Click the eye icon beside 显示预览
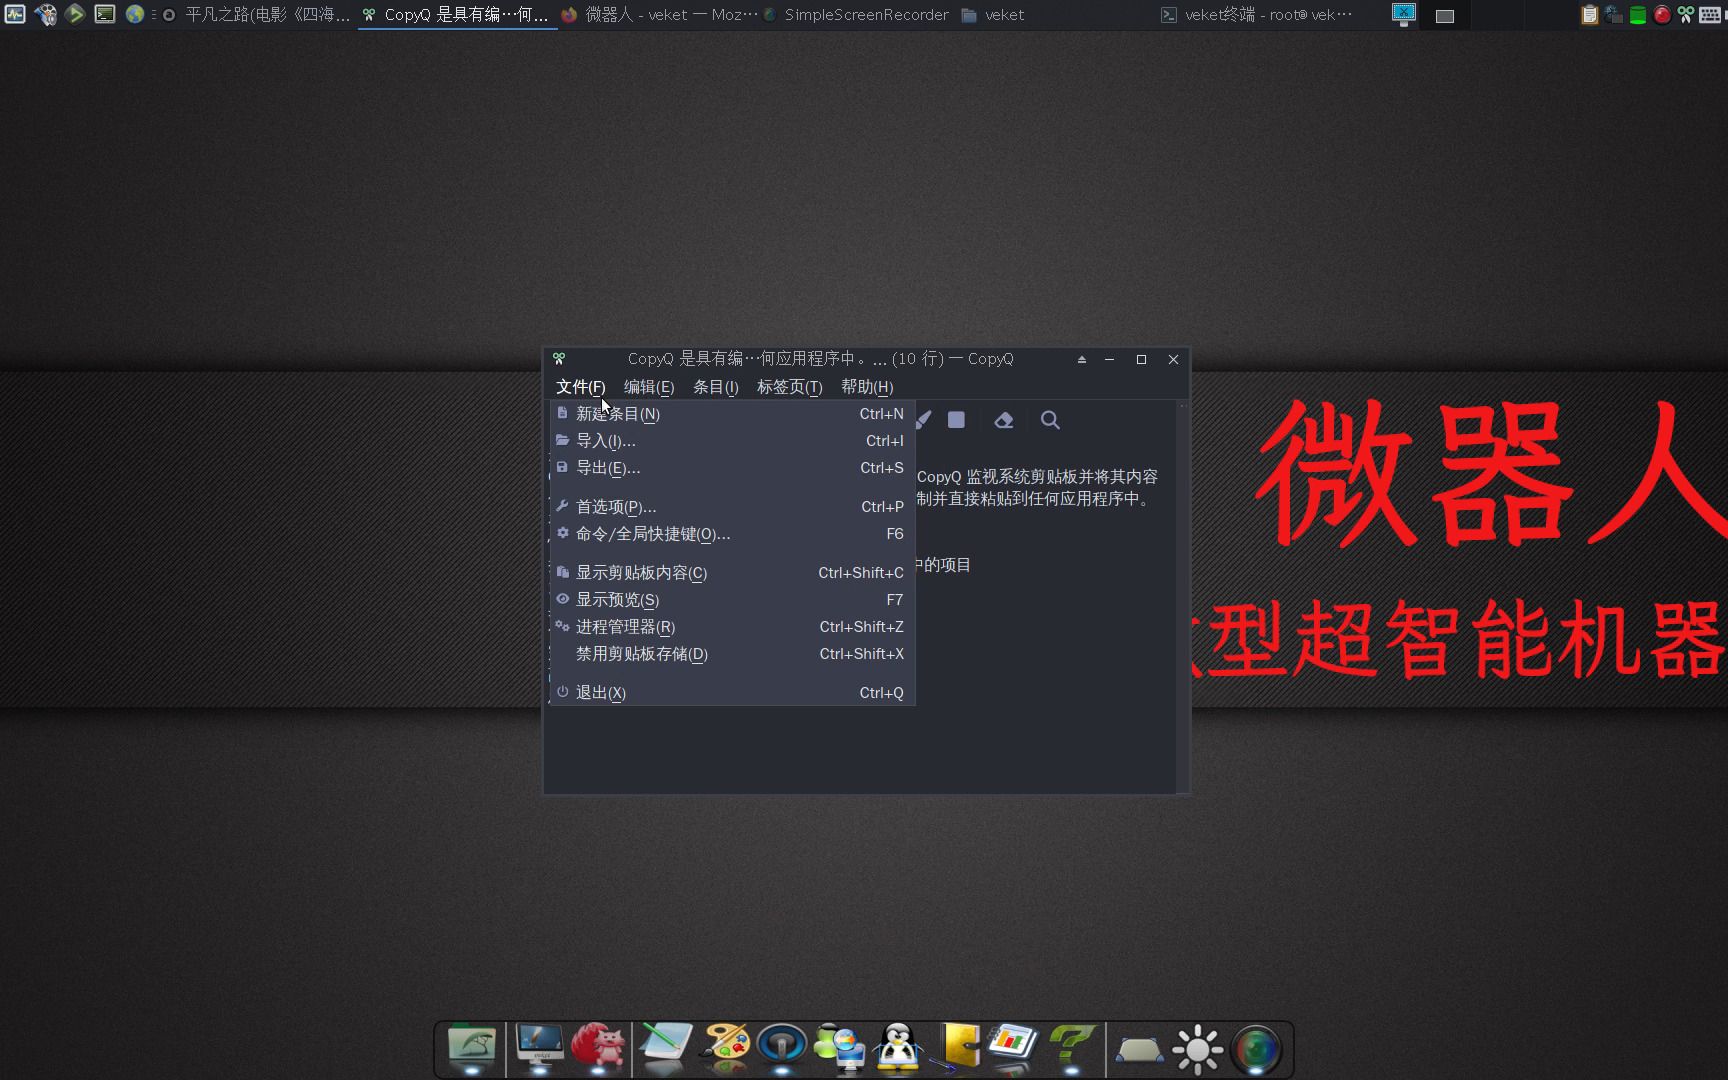 (x=563, y=599)
